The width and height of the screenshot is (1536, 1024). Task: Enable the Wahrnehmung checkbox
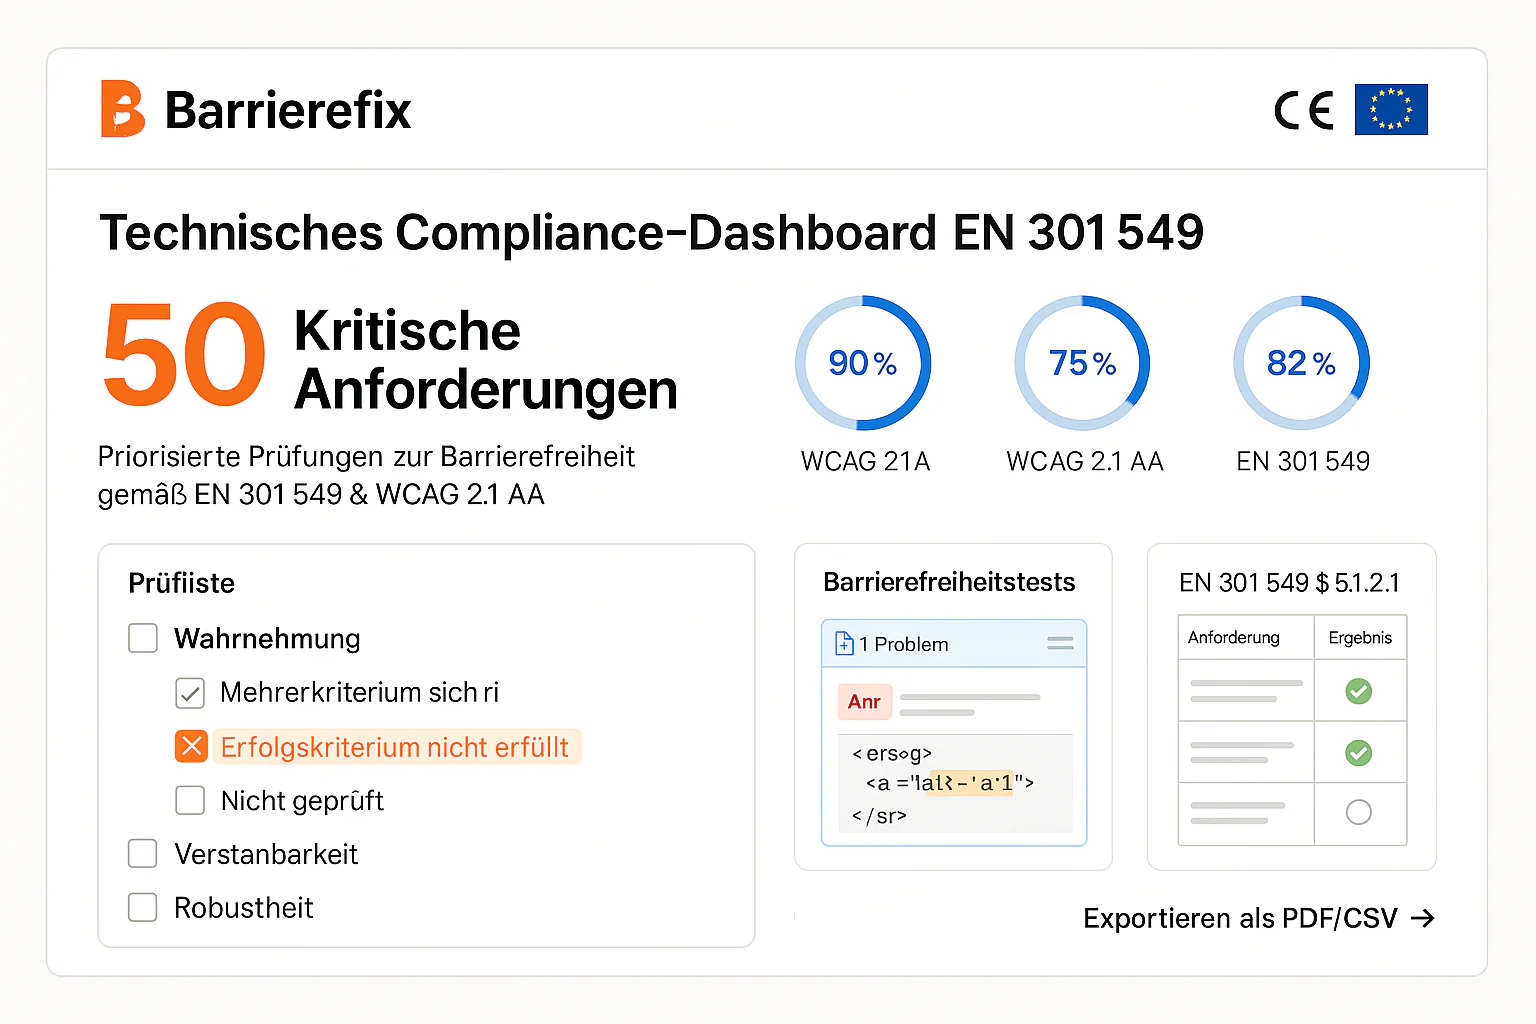pyautogui.click(x=142, y=638)
